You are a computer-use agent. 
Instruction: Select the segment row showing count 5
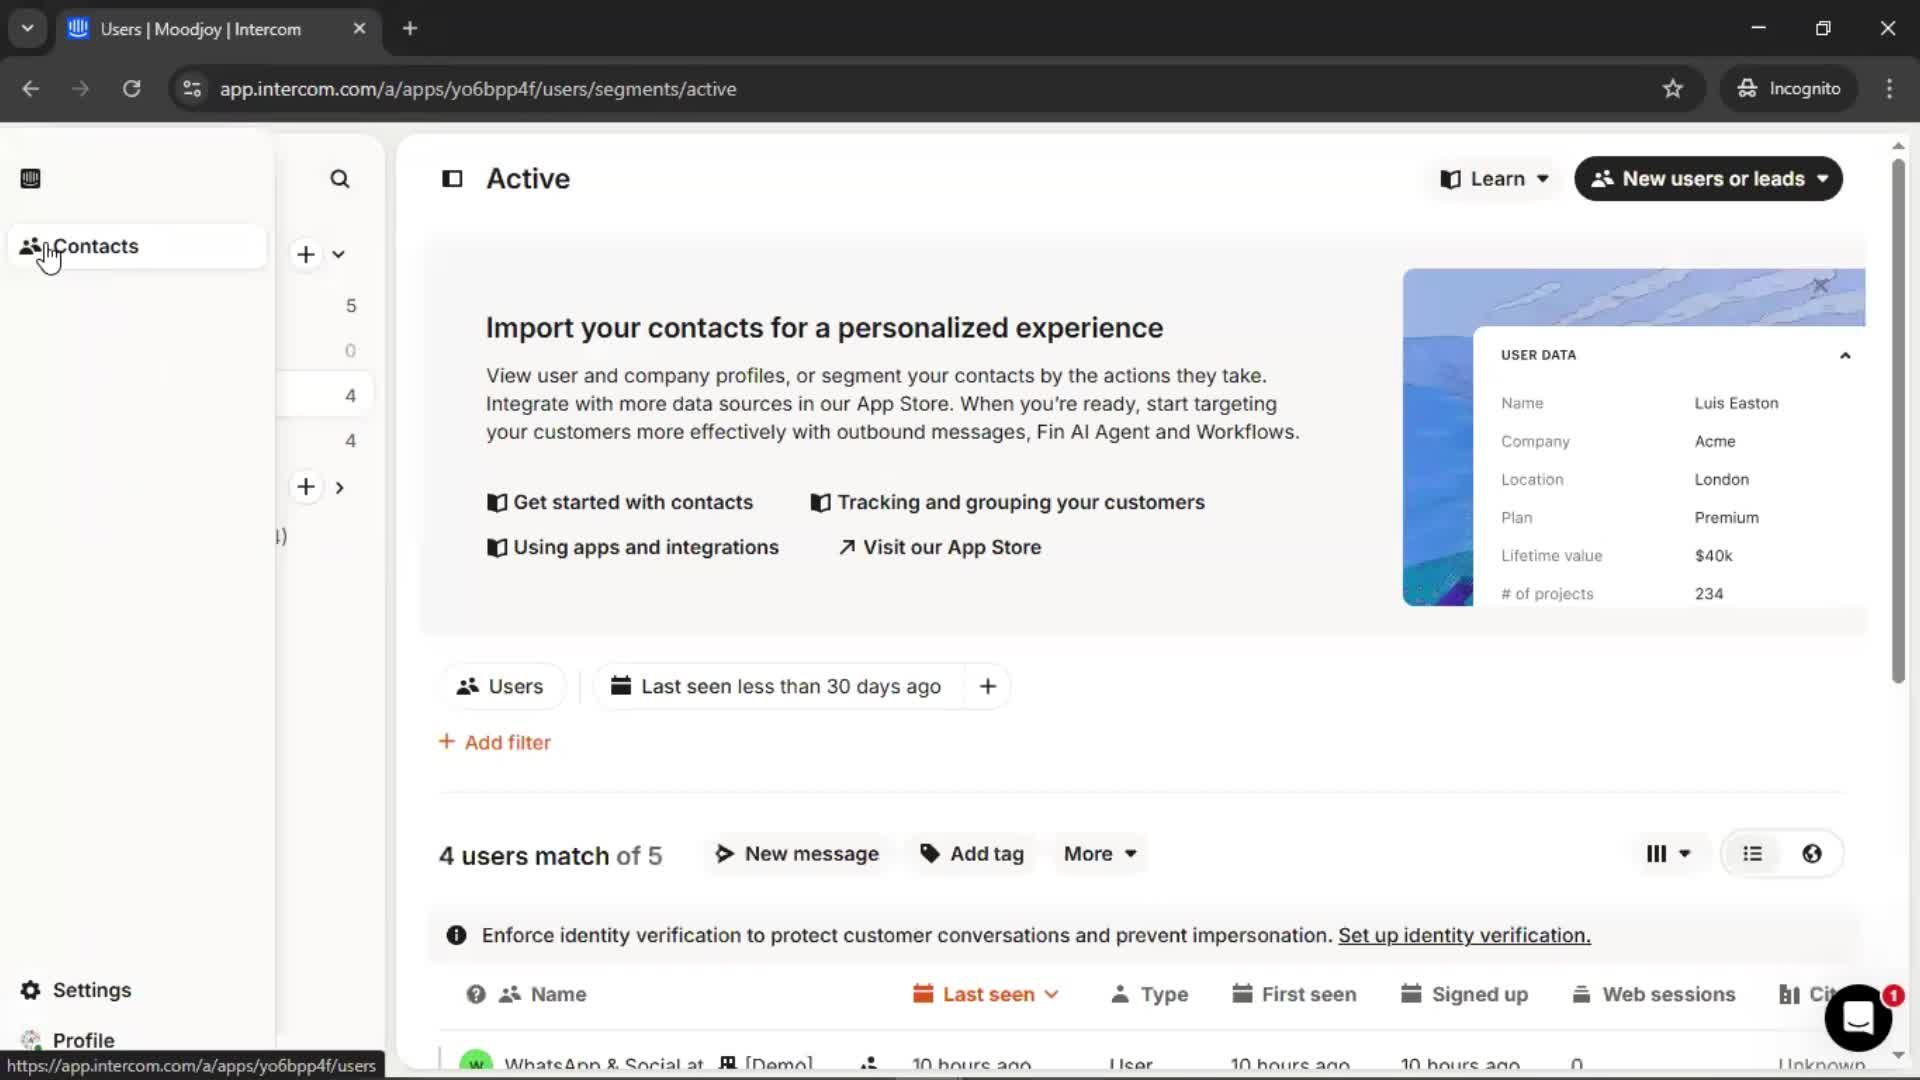pos(326,306)
